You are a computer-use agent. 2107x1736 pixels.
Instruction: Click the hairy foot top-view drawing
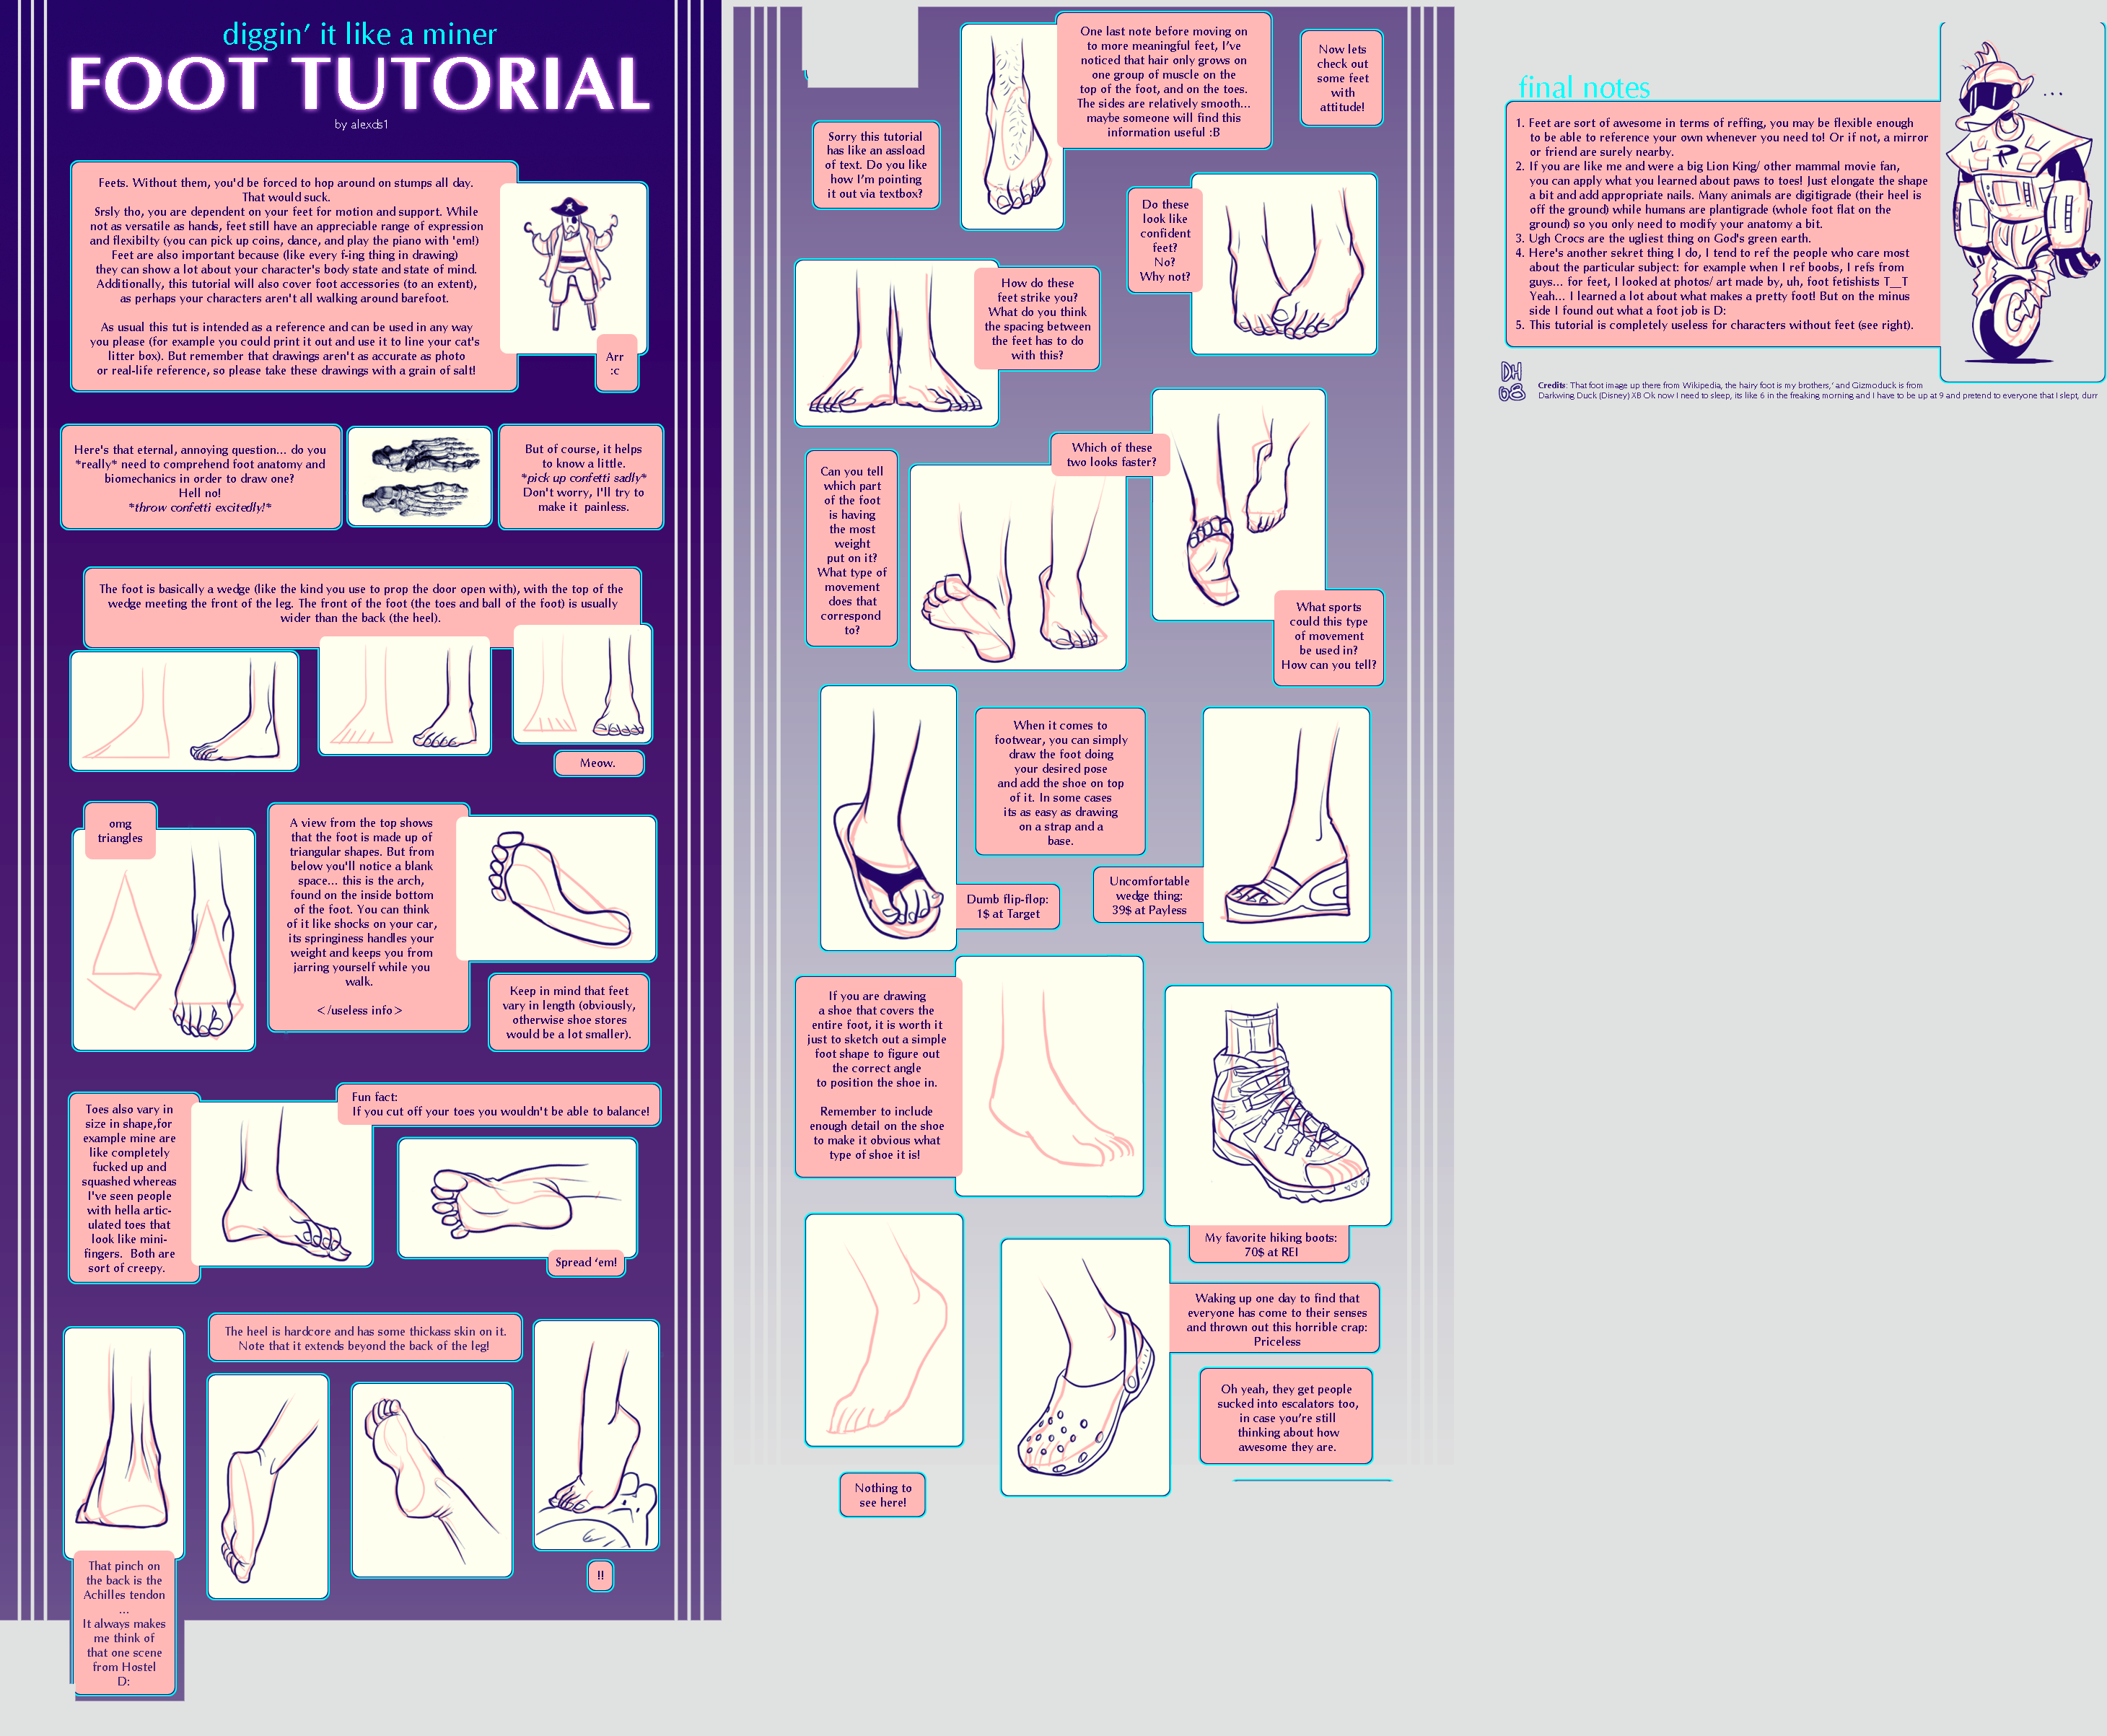pyautogui.click(x=1009, y=128)
